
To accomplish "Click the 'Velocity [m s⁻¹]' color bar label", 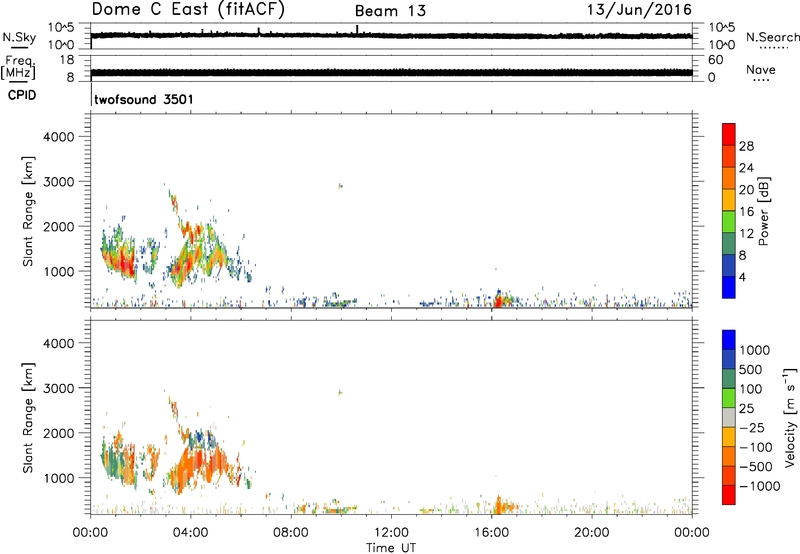I will (x=790, y=417).
